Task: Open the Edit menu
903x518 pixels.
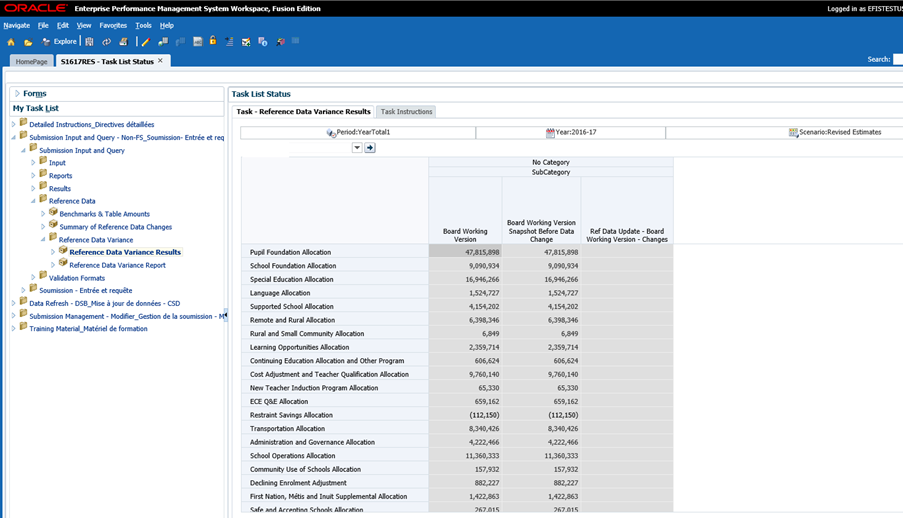Action: pos(63,25)
